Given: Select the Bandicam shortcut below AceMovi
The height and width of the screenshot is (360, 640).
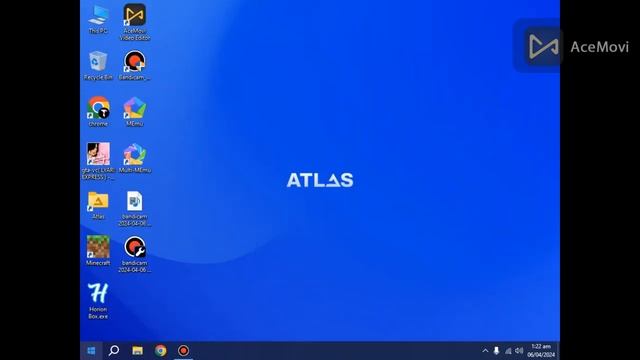Looking at the screenshot, I should point(135,65).
